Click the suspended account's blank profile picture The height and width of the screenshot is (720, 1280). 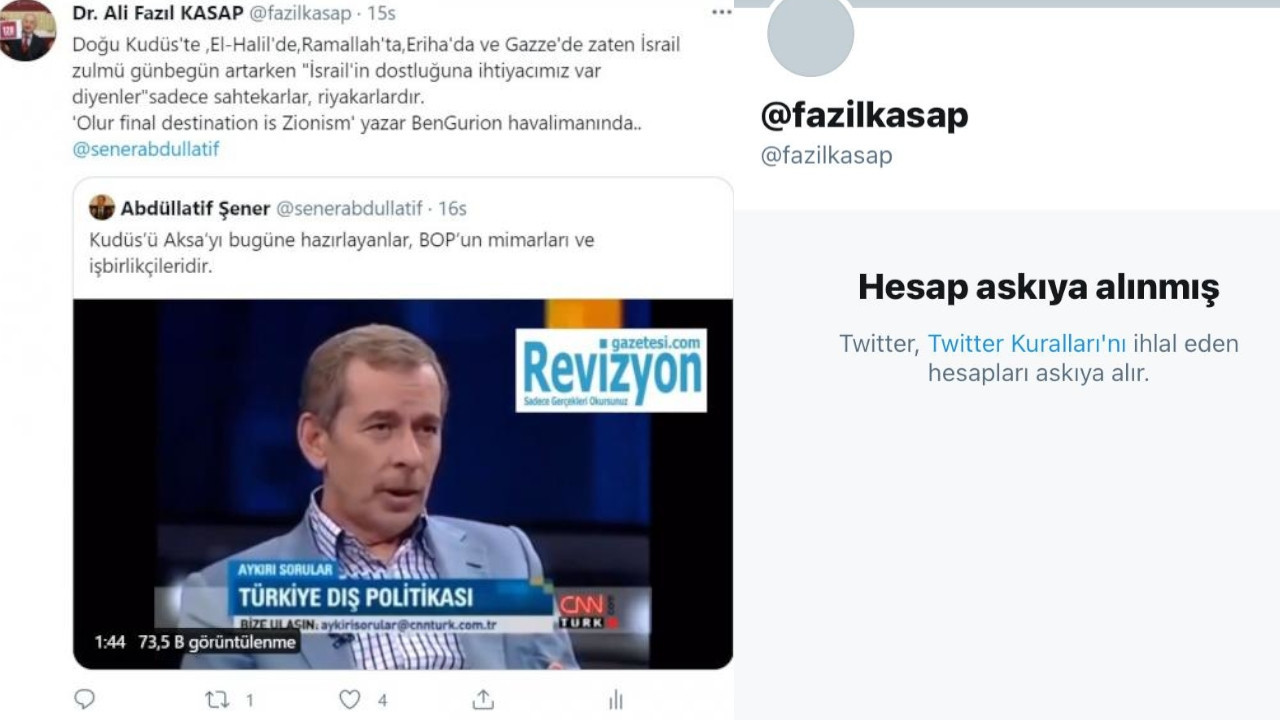tap(810, 34)
